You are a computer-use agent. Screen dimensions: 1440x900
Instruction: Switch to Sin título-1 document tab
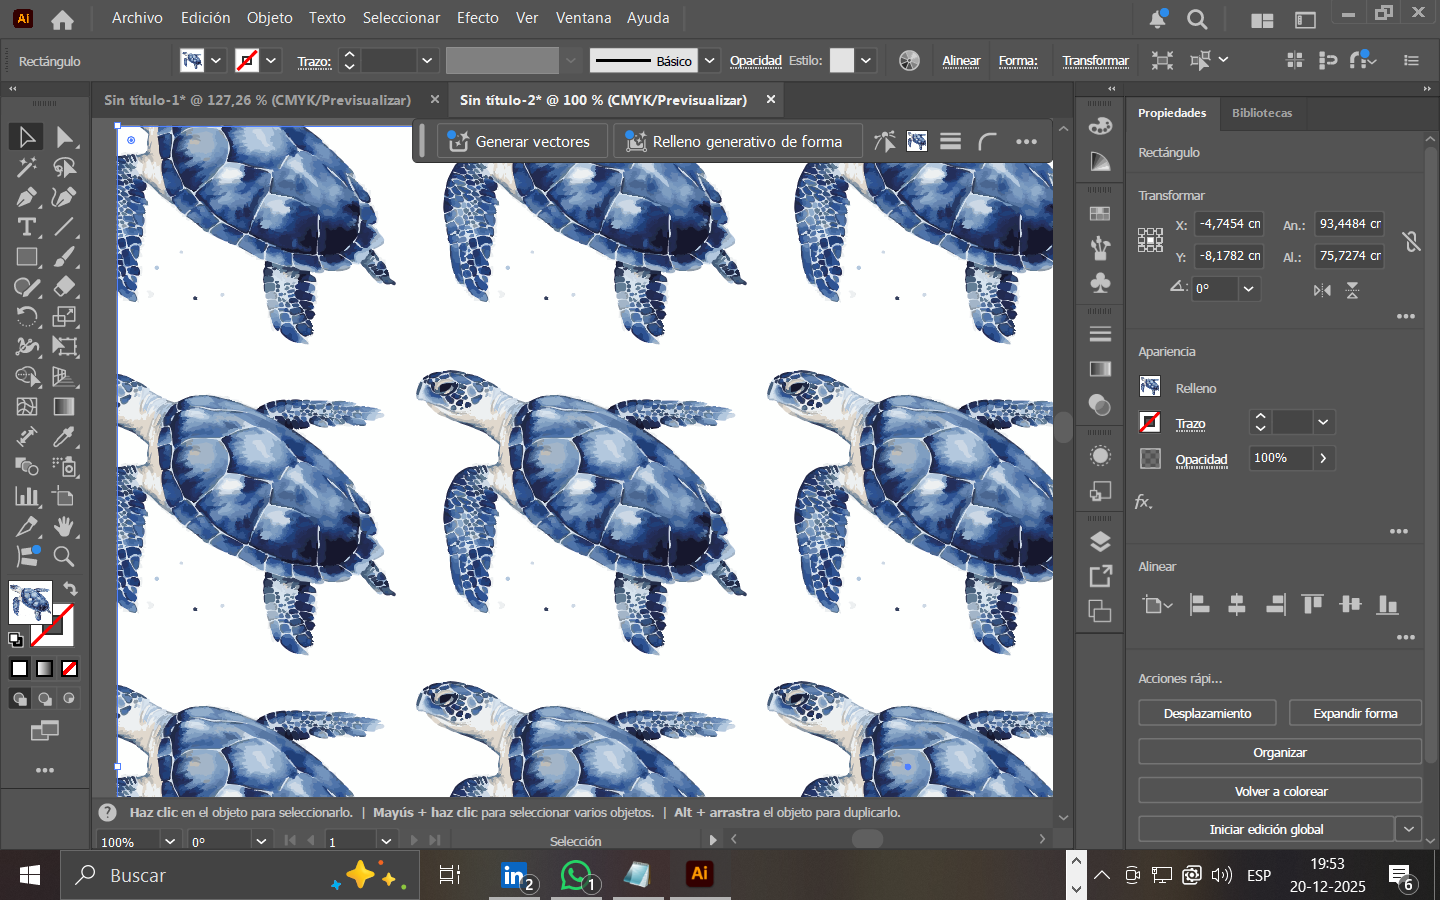pyautogui.click(x=258, y=100)
